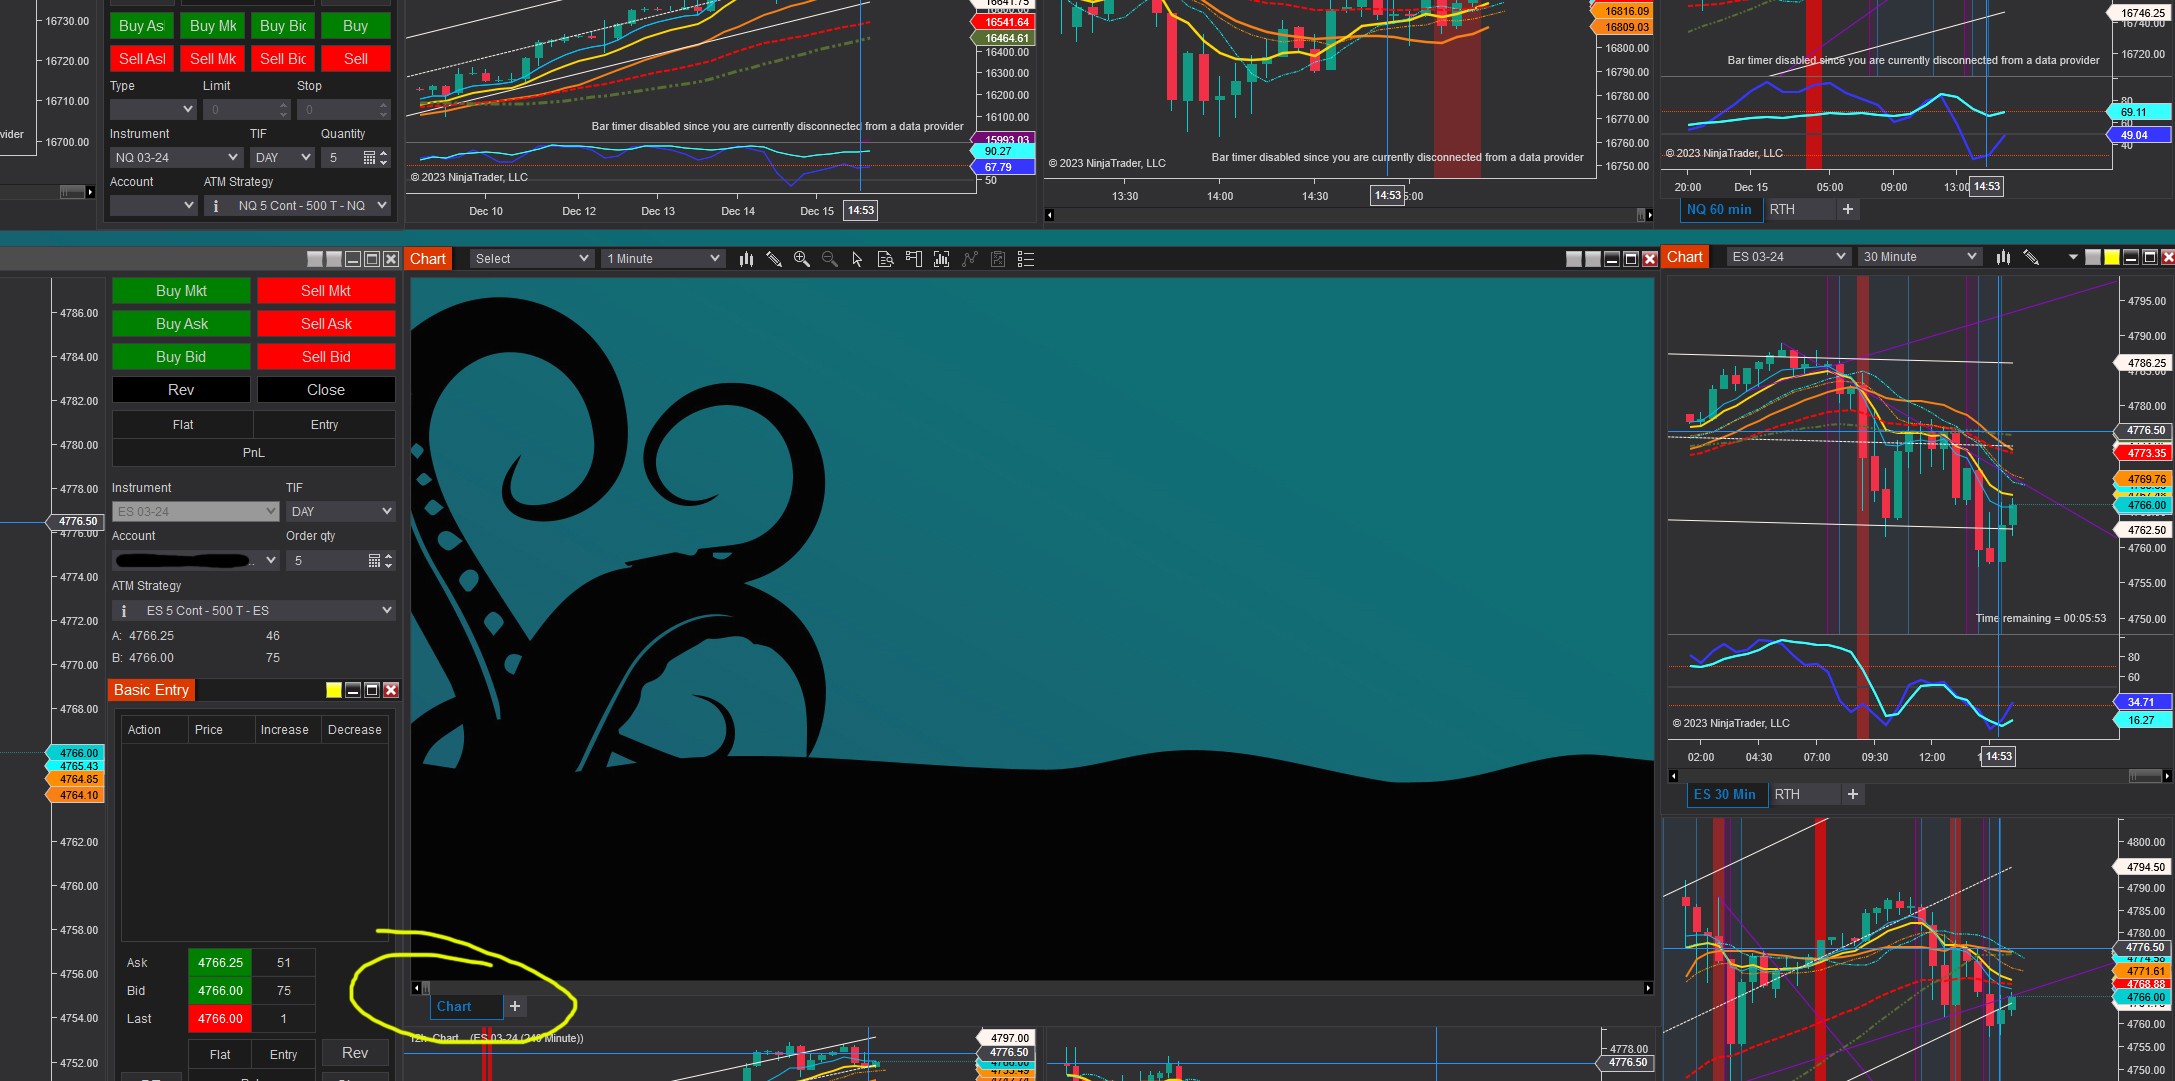The height and width of the screenshot is (1081, 2175).
Task: Toggle yellow link square in Basic Entry header
Action: tap(334, 690)
